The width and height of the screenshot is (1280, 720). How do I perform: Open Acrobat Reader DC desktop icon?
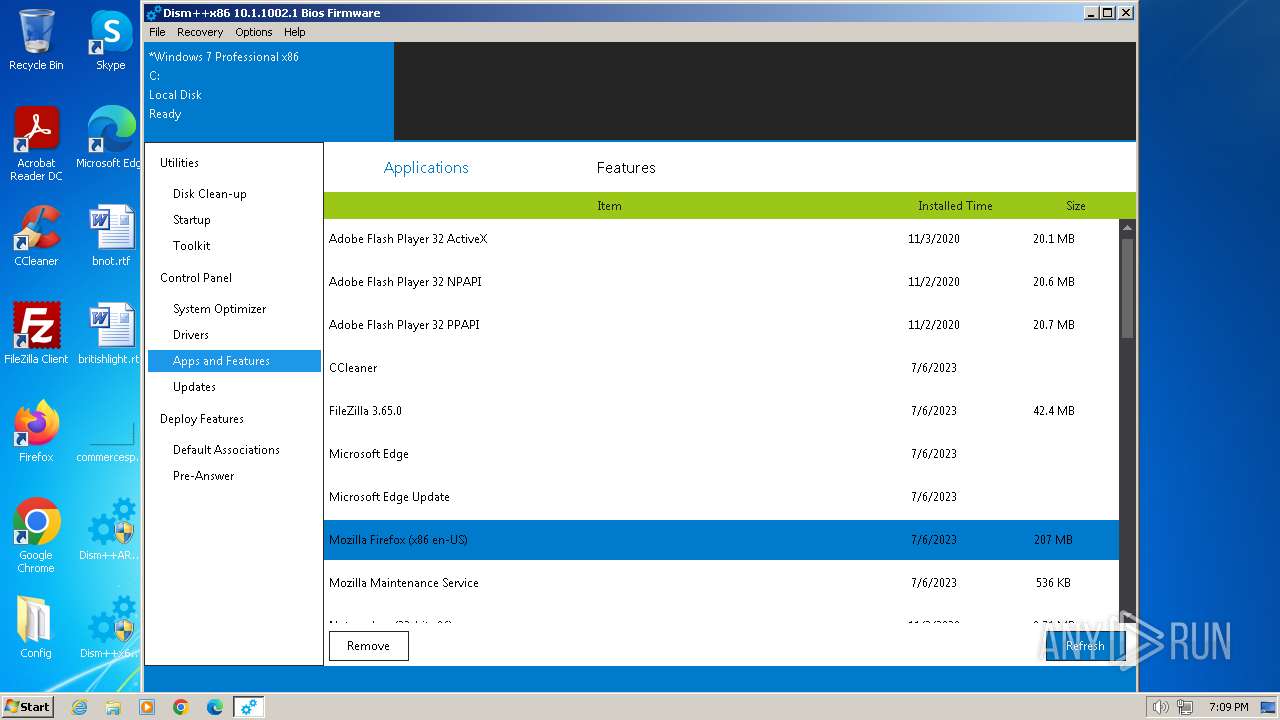pos(36,144)
